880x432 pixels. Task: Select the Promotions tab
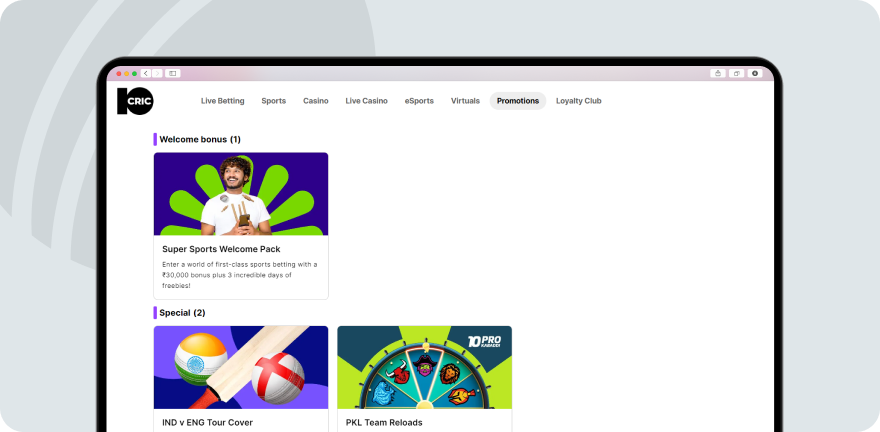point(518,101)
